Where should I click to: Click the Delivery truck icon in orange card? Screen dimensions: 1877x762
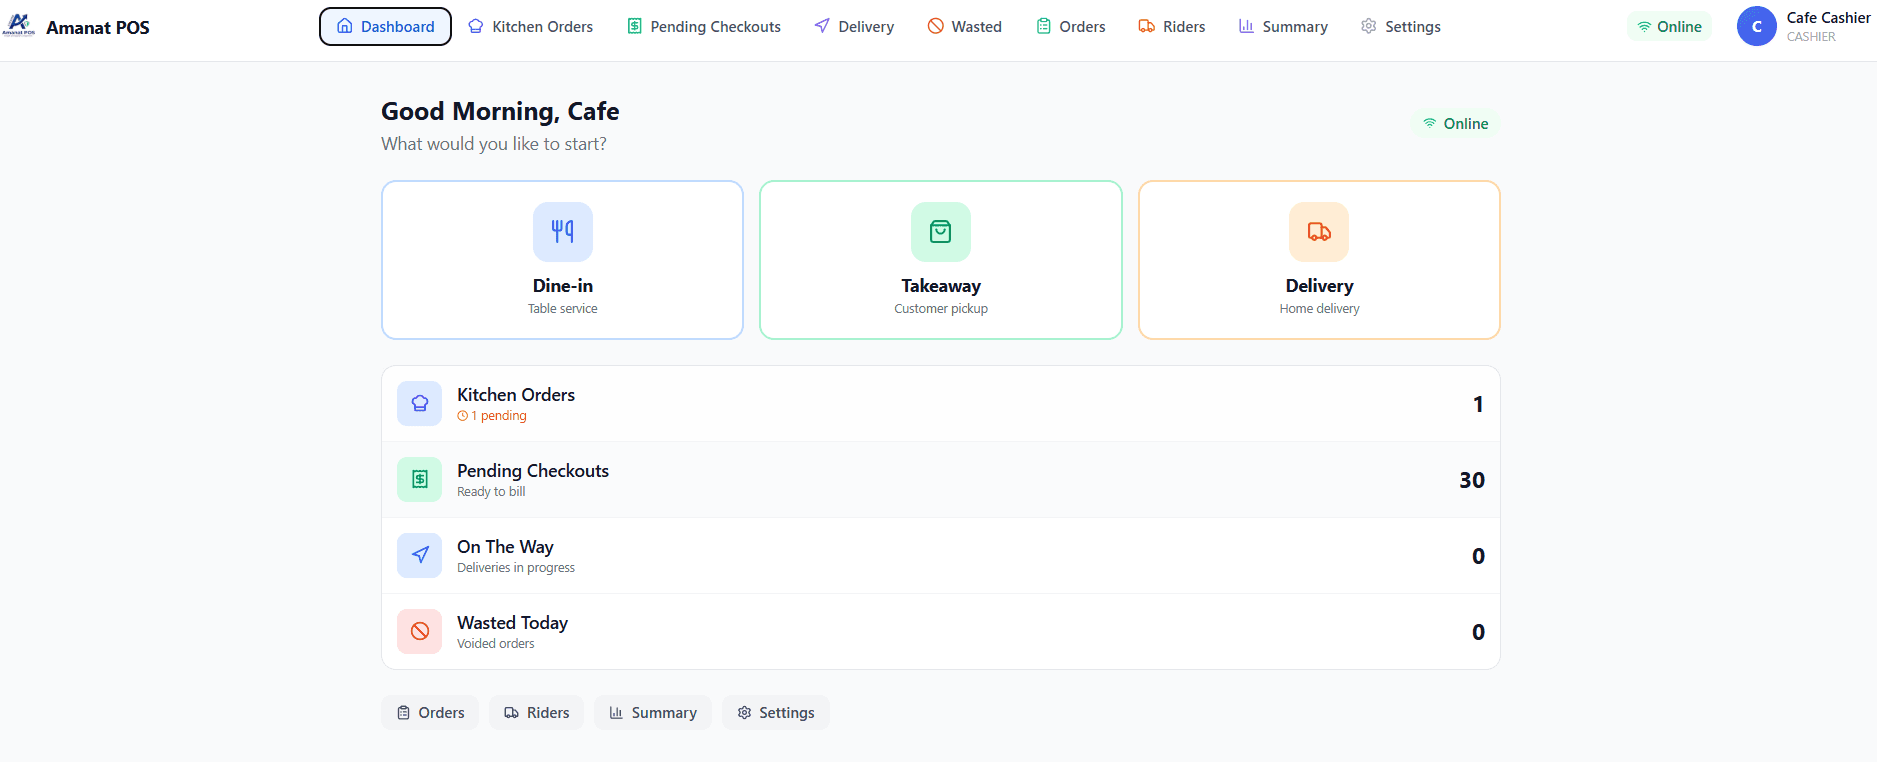click(x=1319, y=232)
